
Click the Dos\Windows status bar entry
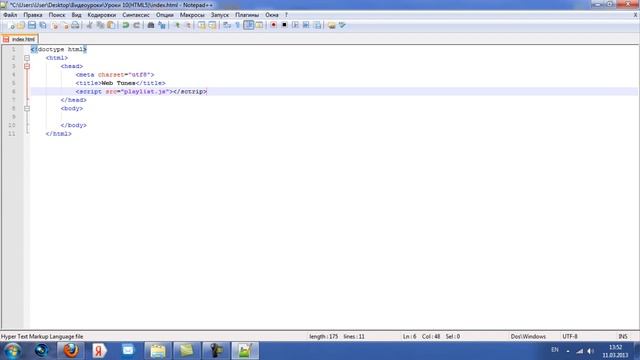click(528, 337)
